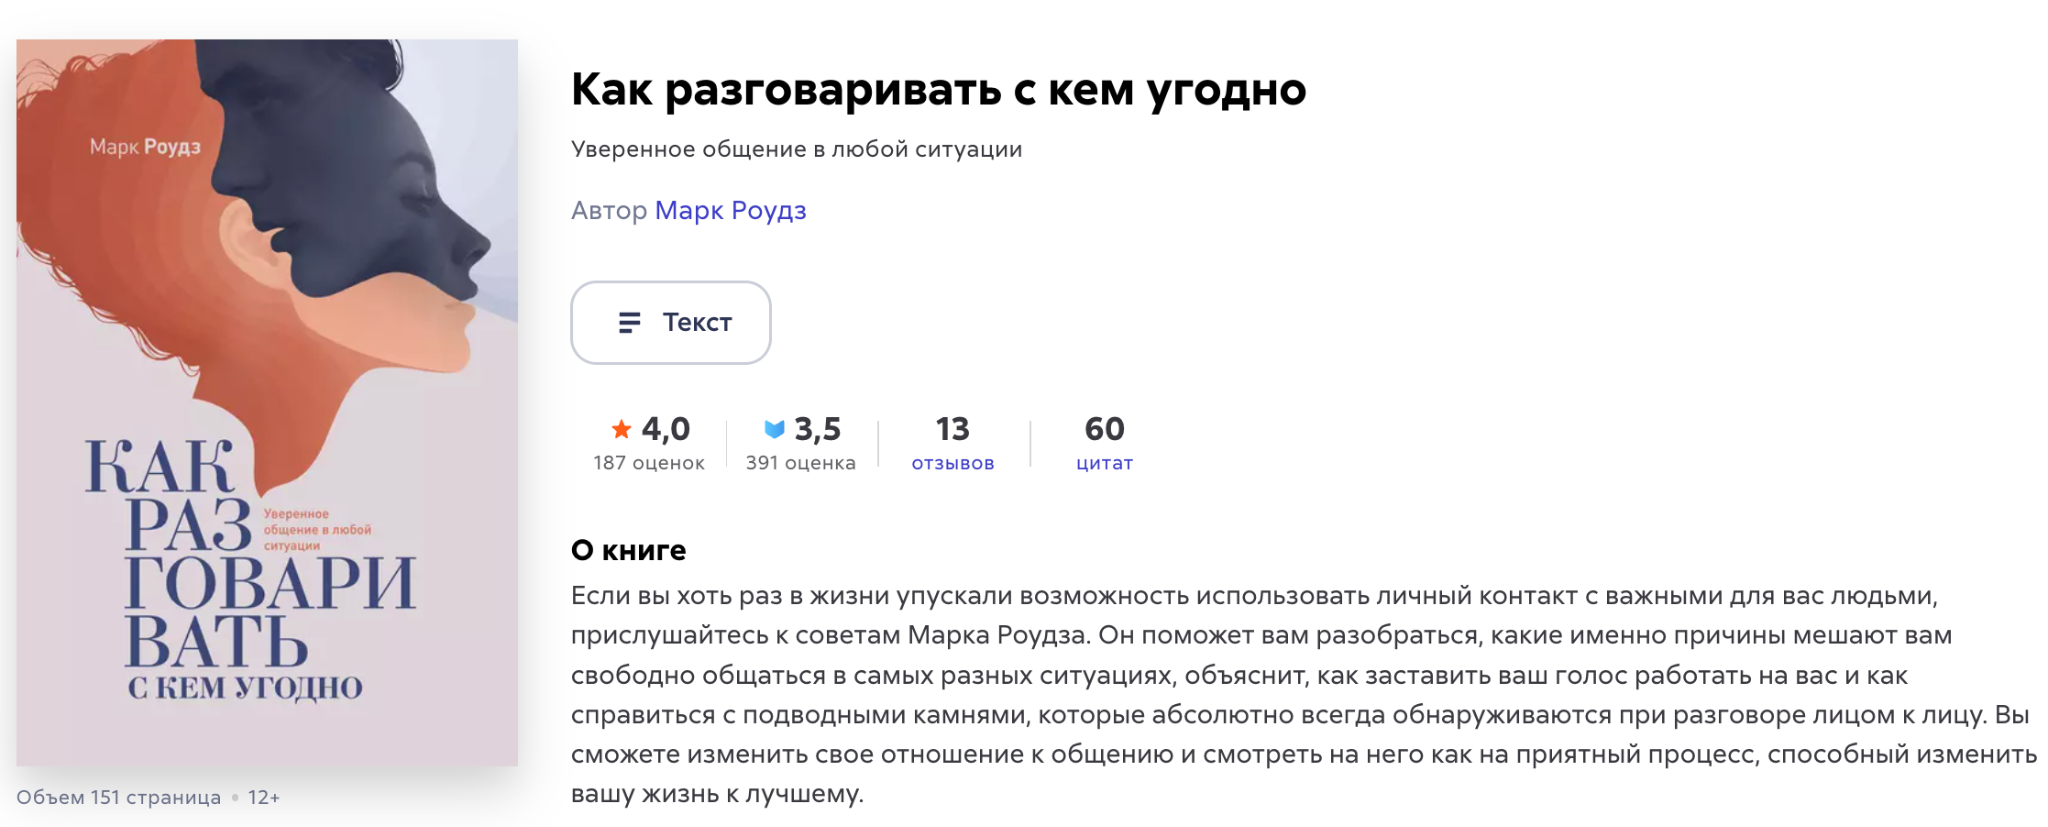Click the 4,0 star rating value
The width and height of the screenshot is (2048, 827).
click(666, 429)
